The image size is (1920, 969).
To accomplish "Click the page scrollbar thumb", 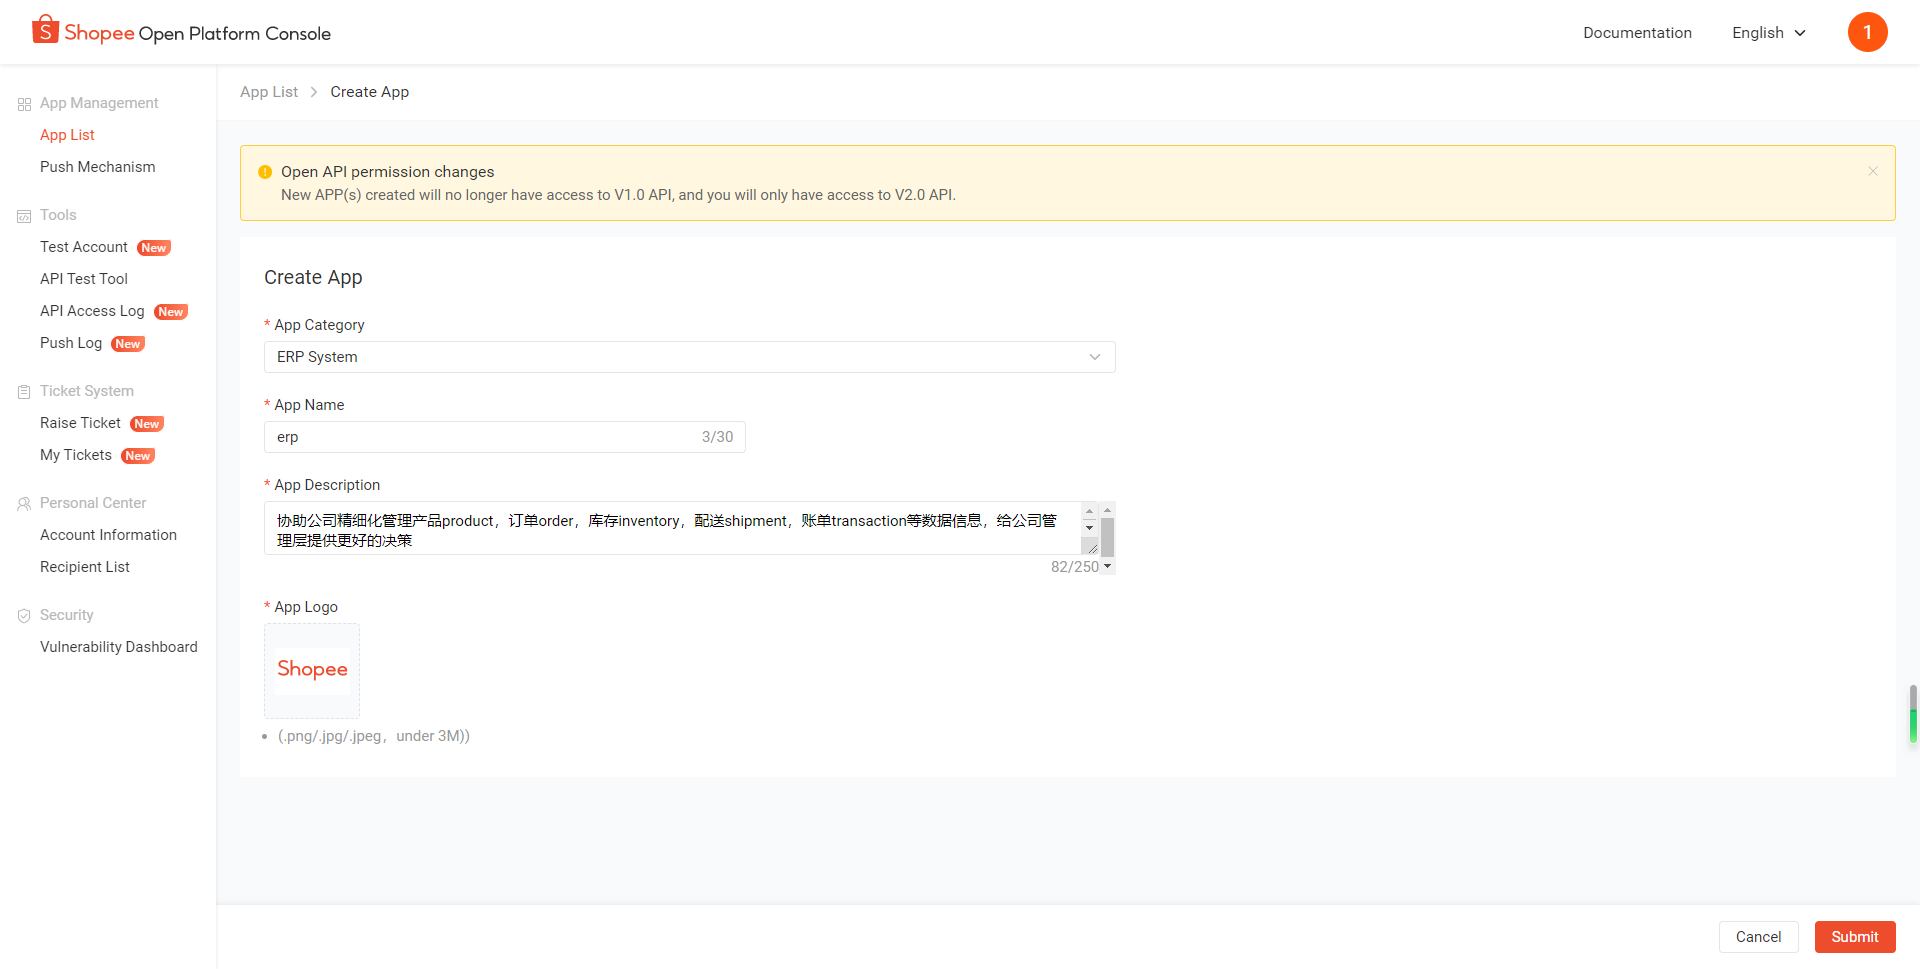I will click(1913, 713).
